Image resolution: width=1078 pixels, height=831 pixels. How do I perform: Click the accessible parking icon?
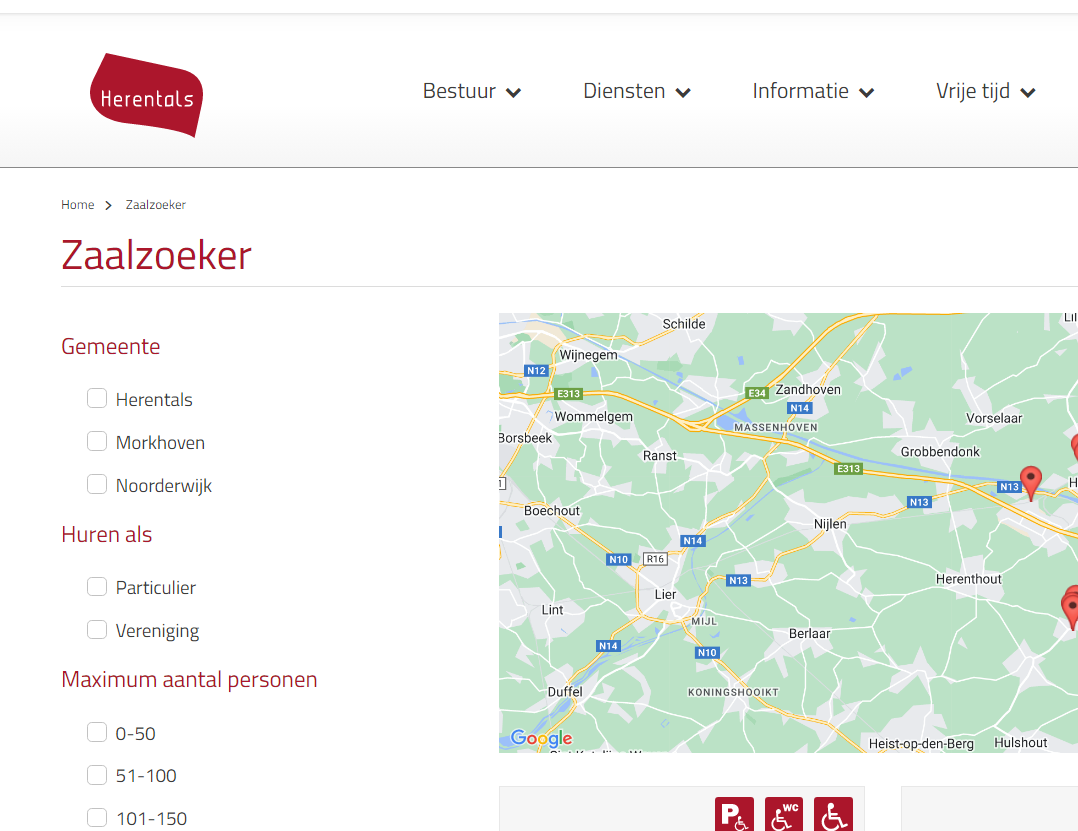point(734,815)
